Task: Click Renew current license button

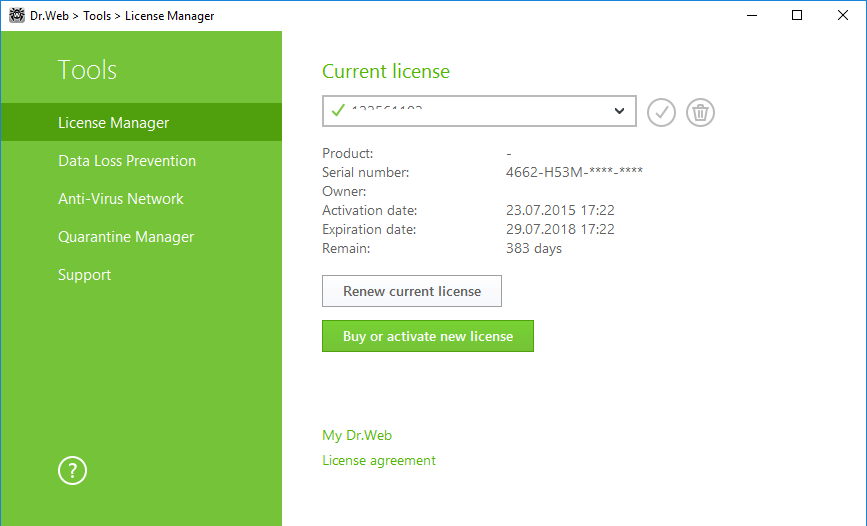Action: (x=412, y=291)
